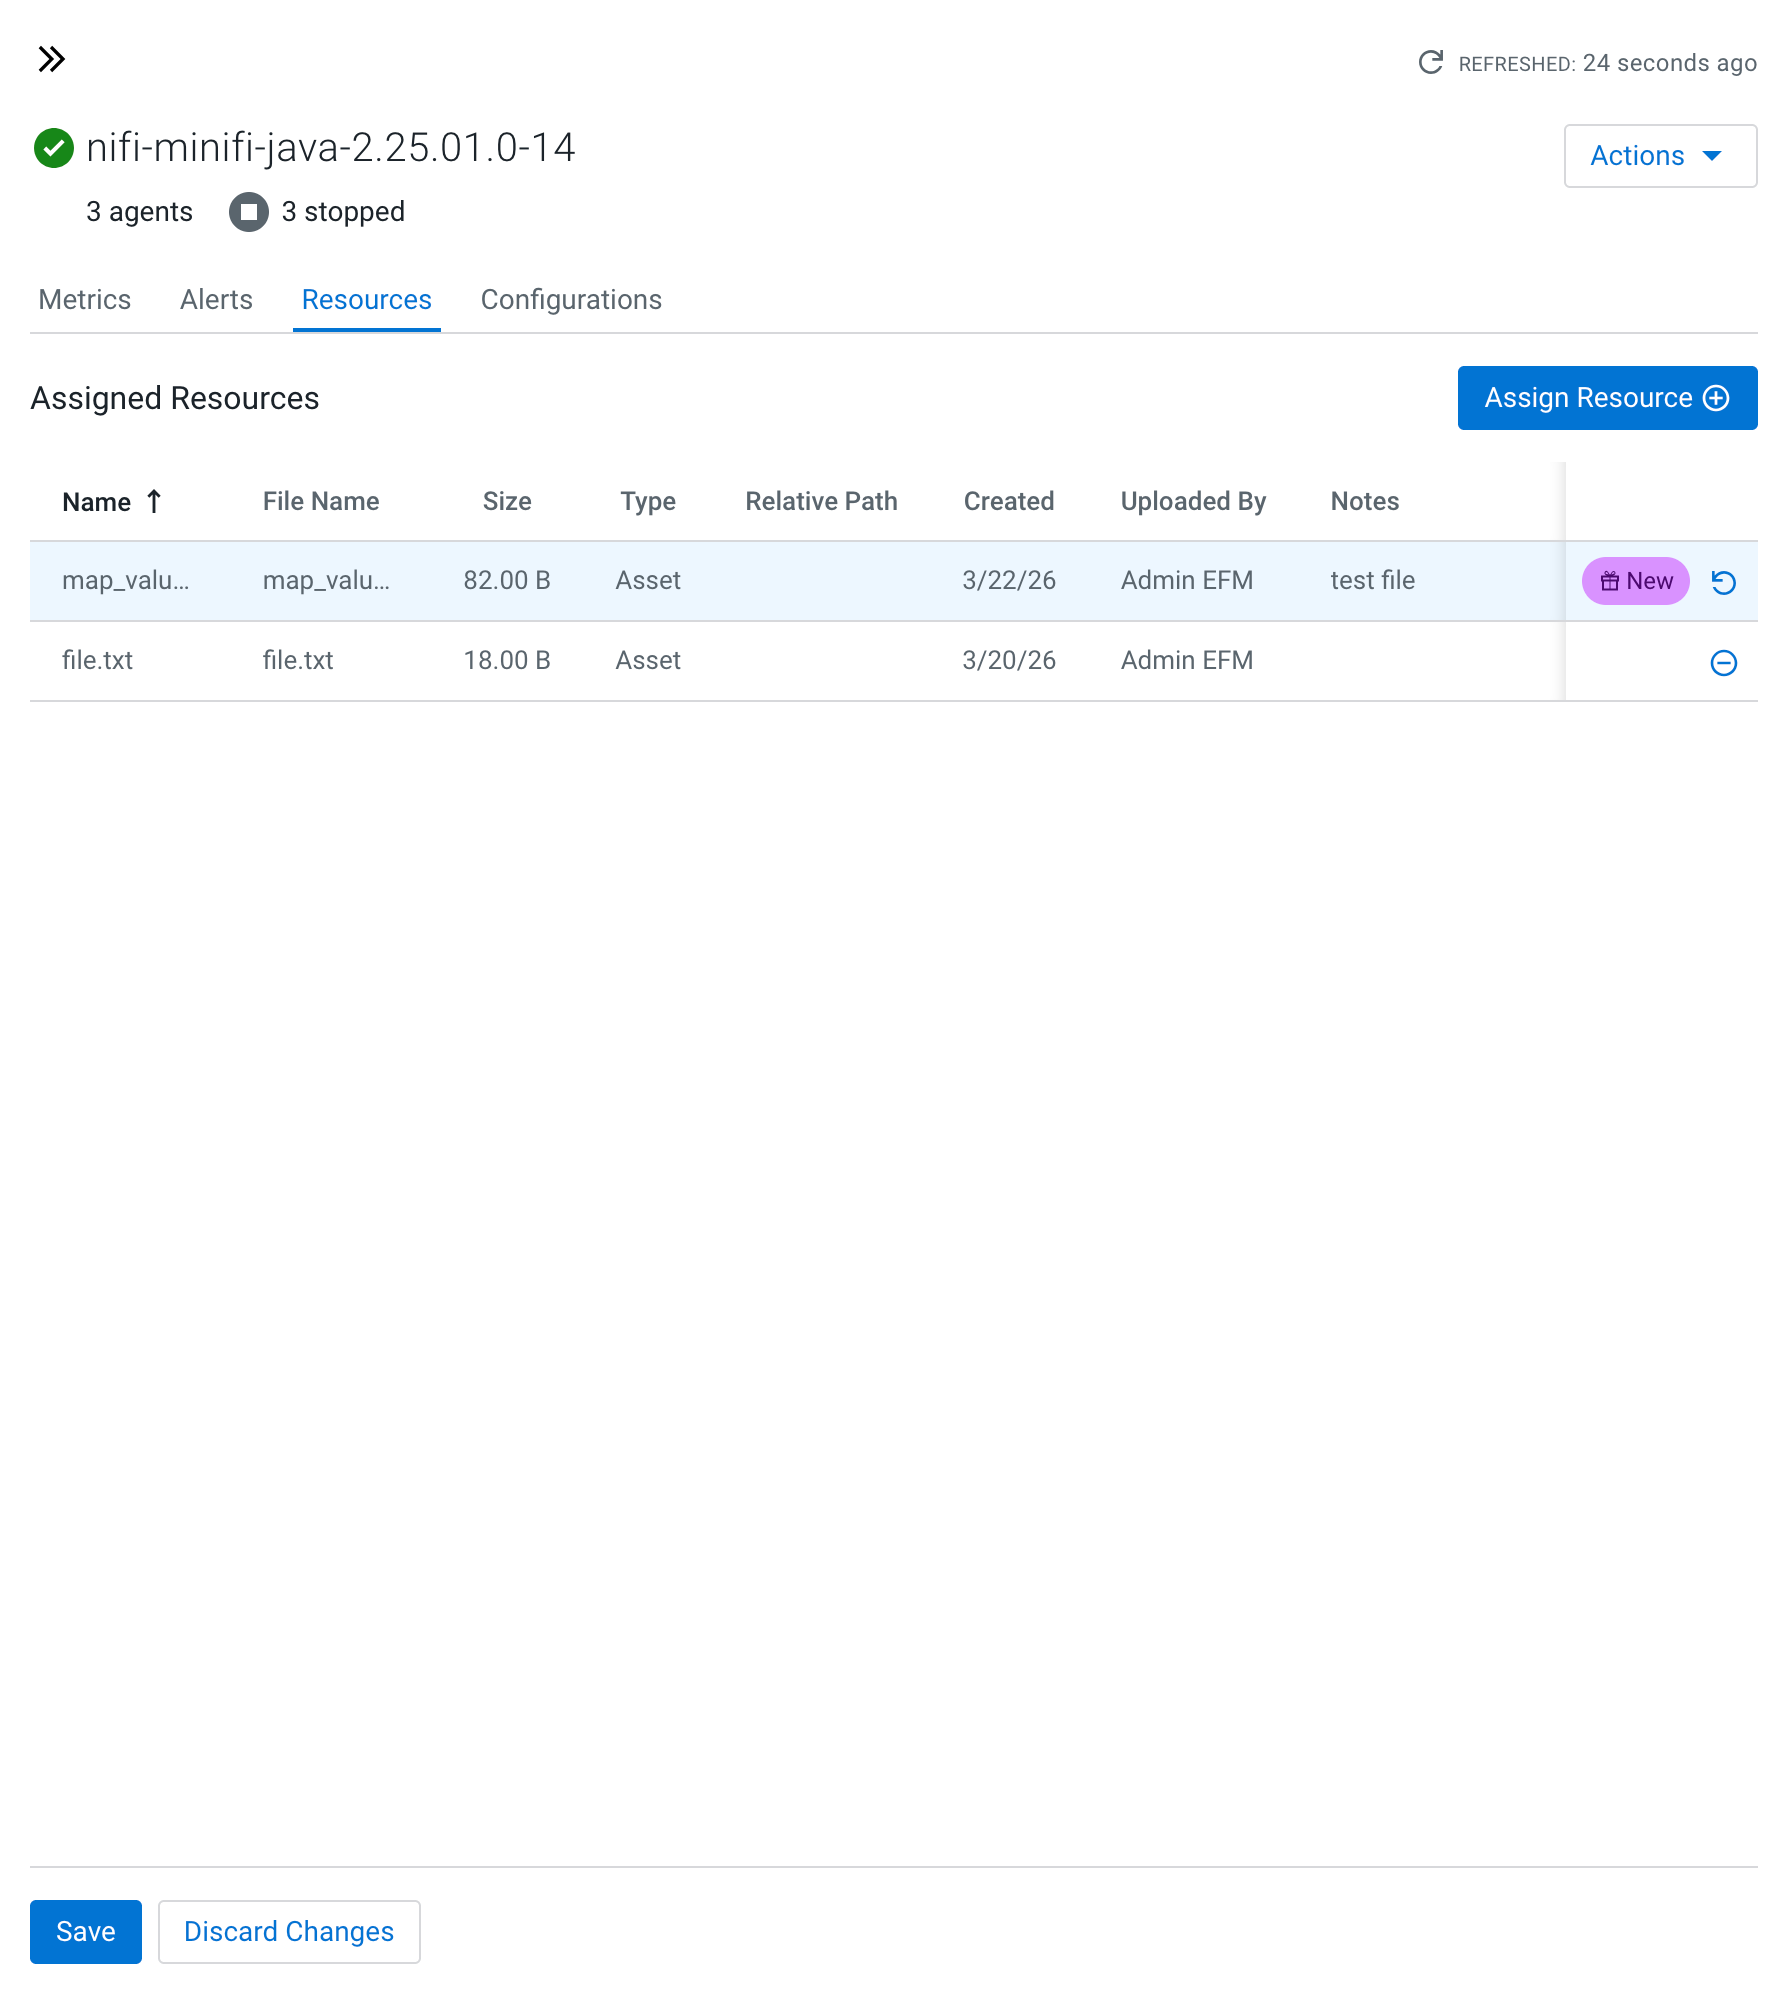This screenshot has width=1784, height=1996.
Task: Switch to the Metrics tab
Action: (x=84, y=300)
